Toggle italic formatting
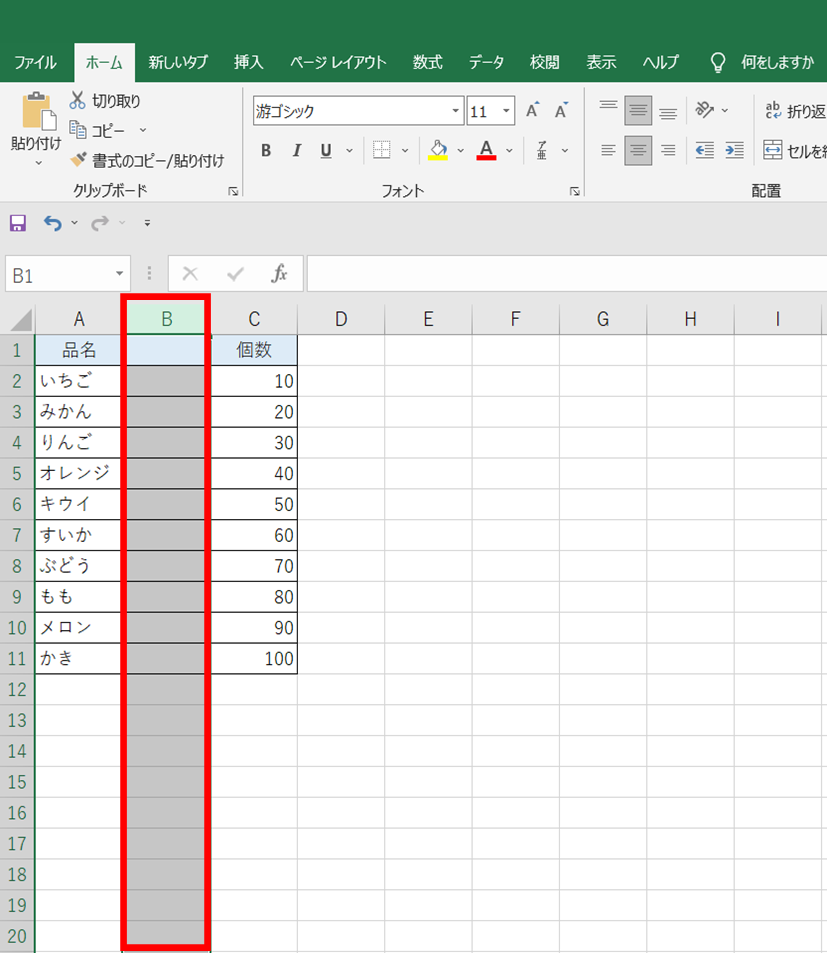The width and height of the screenshot is (827, 953). point(297,150)
